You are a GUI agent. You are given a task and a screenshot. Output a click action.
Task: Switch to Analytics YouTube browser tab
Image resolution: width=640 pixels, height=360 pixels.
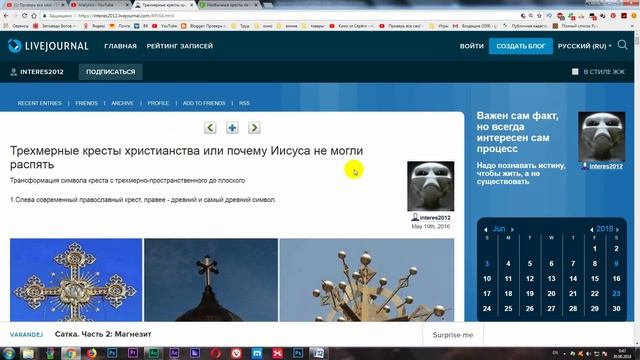(x=99, y=5)
